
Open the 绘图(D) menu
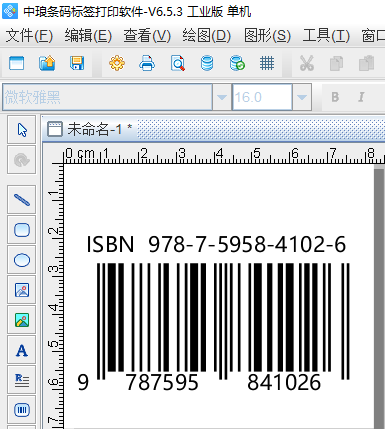(206, 35)
